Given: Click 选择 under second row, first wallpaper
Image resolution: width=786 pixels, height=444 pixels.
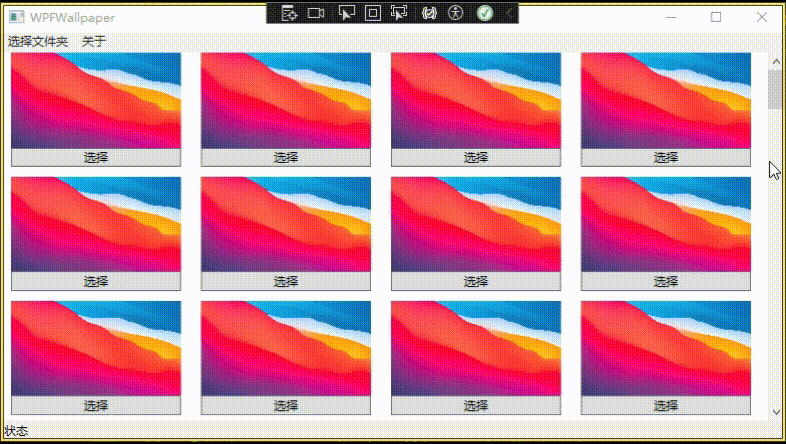Looking at the screenshot, I should [96, 281].
